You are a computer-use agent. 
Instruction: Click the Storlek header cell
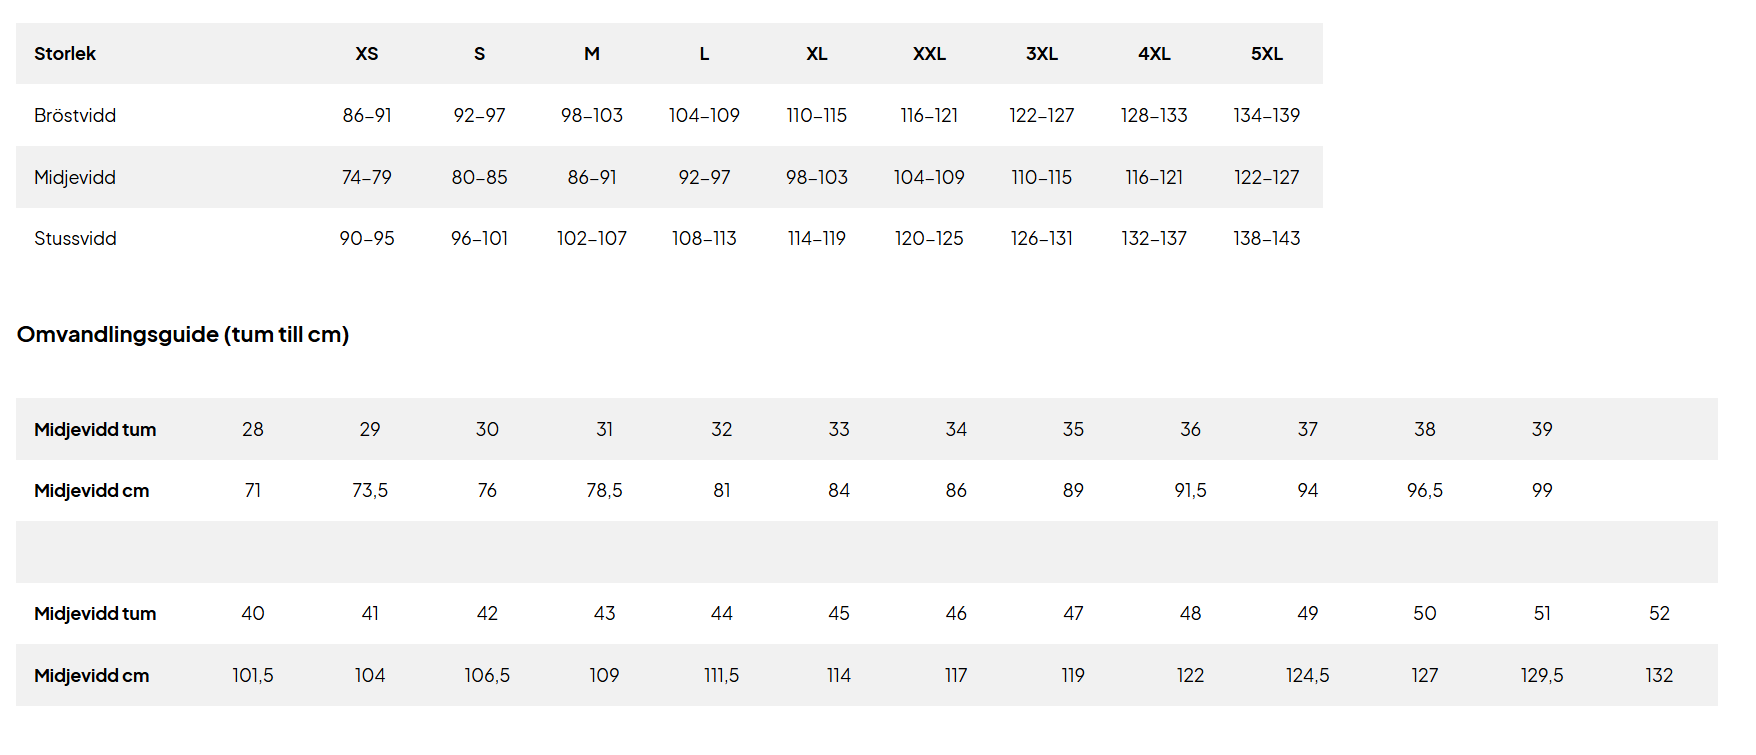[x=65, y=54]
